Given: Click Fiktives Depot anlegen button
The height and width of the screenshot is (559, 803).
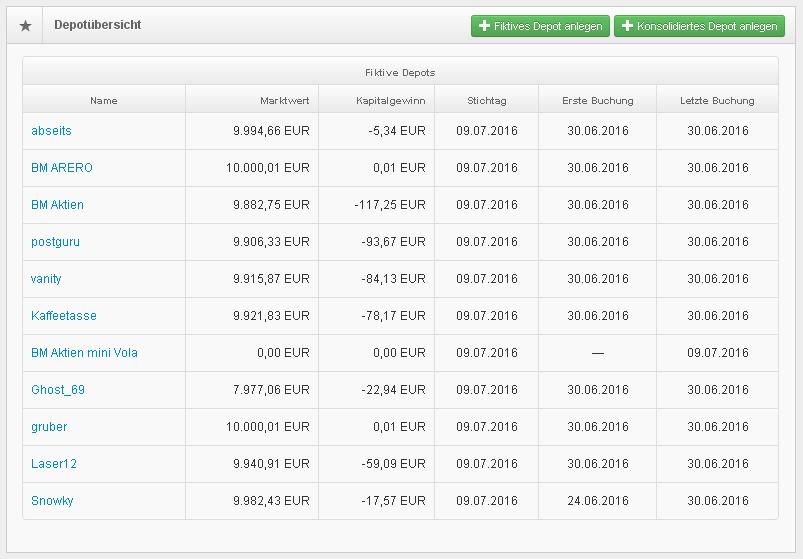Looking at the screenshot, I should coord(540,26).
